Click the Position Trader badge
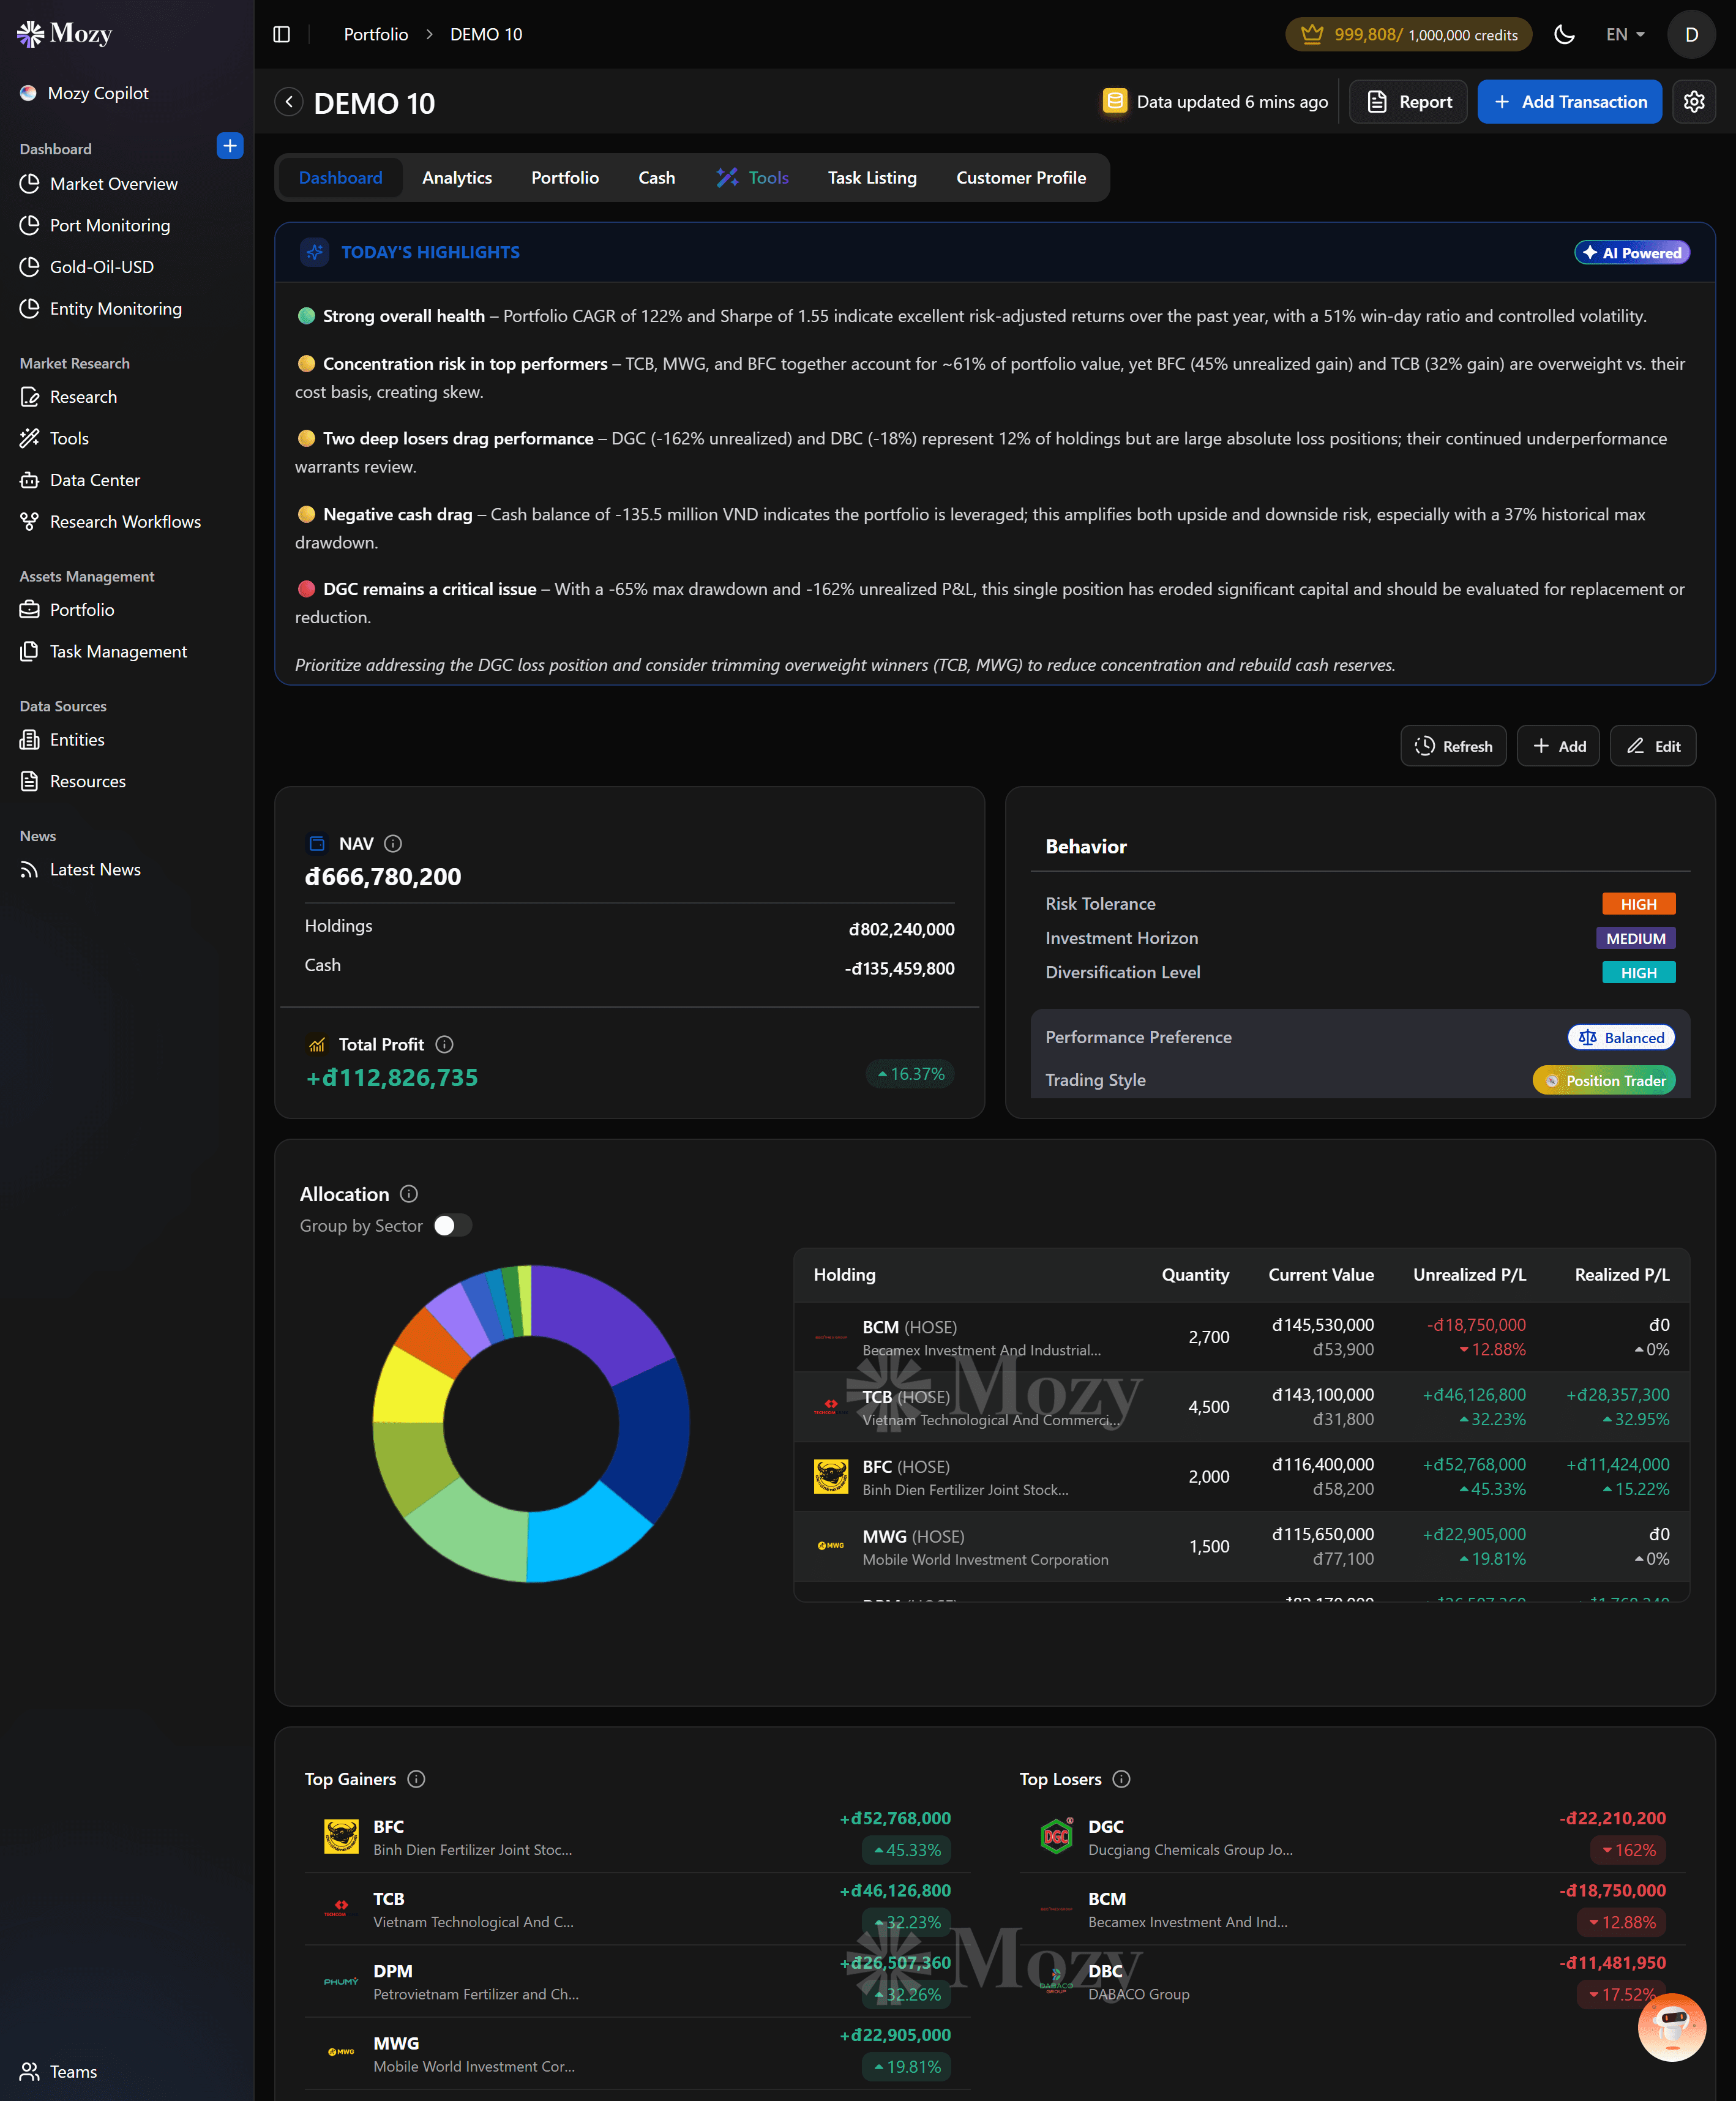Viewport: 1736px width, 2101px height. click(x=1604, y=1080)
